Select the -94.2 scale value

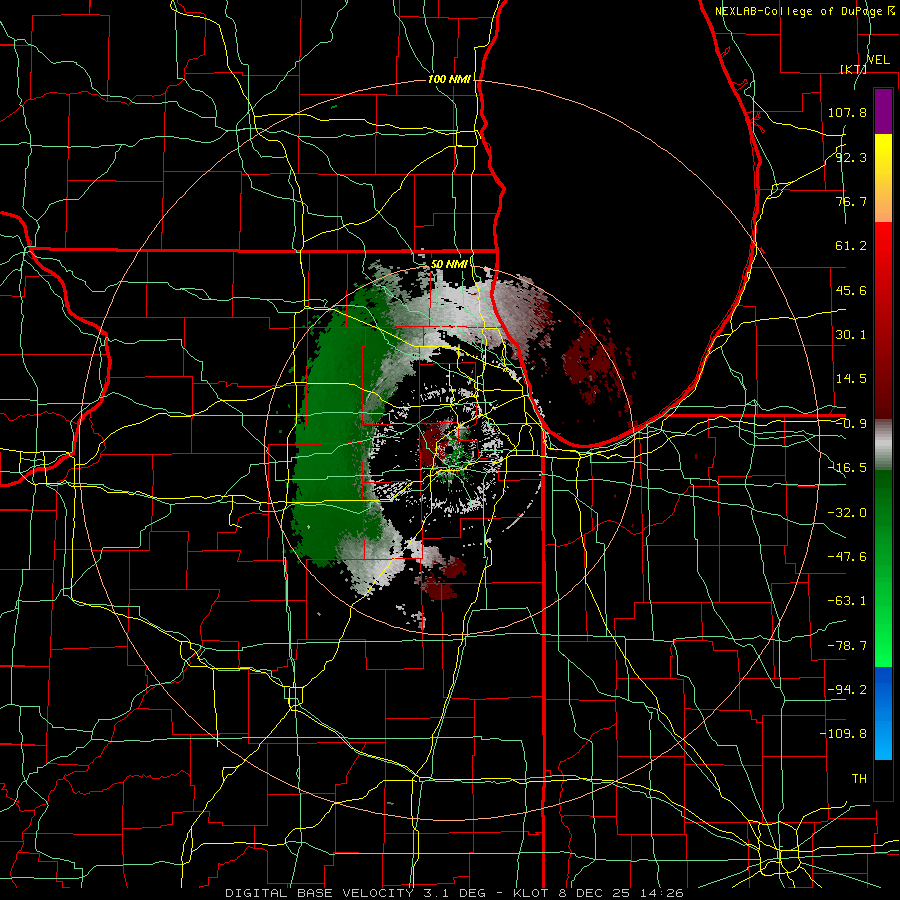pos(847,689)
